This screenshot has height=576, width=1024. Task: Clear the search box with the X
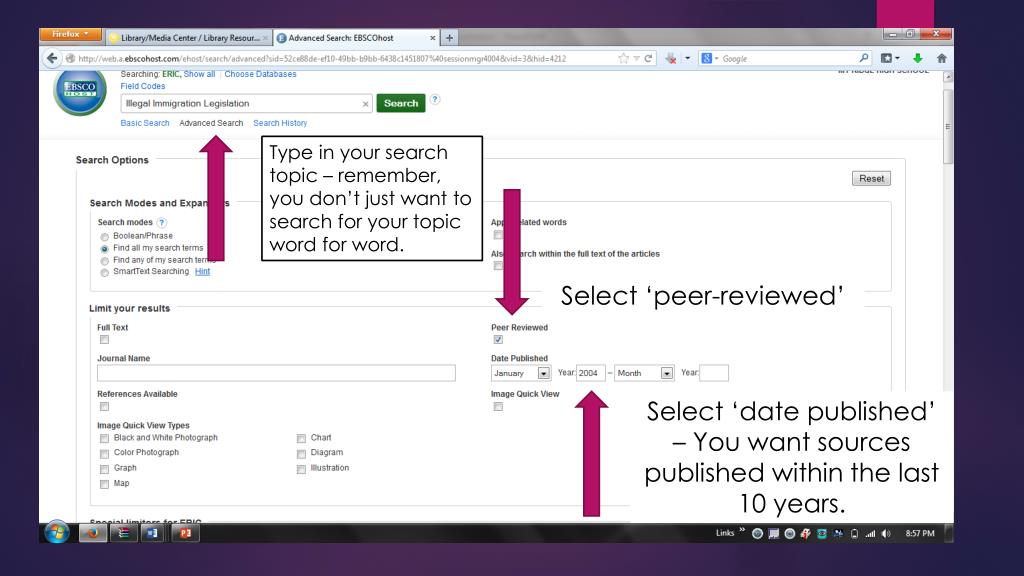[x=365, y=104]
